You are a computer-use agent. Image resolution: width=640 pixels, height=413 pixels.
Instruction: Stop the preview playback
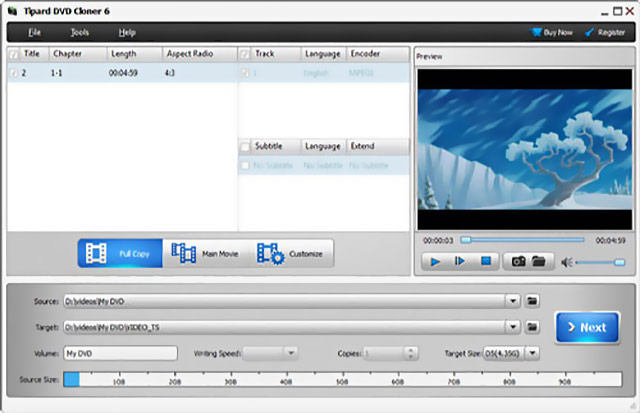click(x=485, y=261)
